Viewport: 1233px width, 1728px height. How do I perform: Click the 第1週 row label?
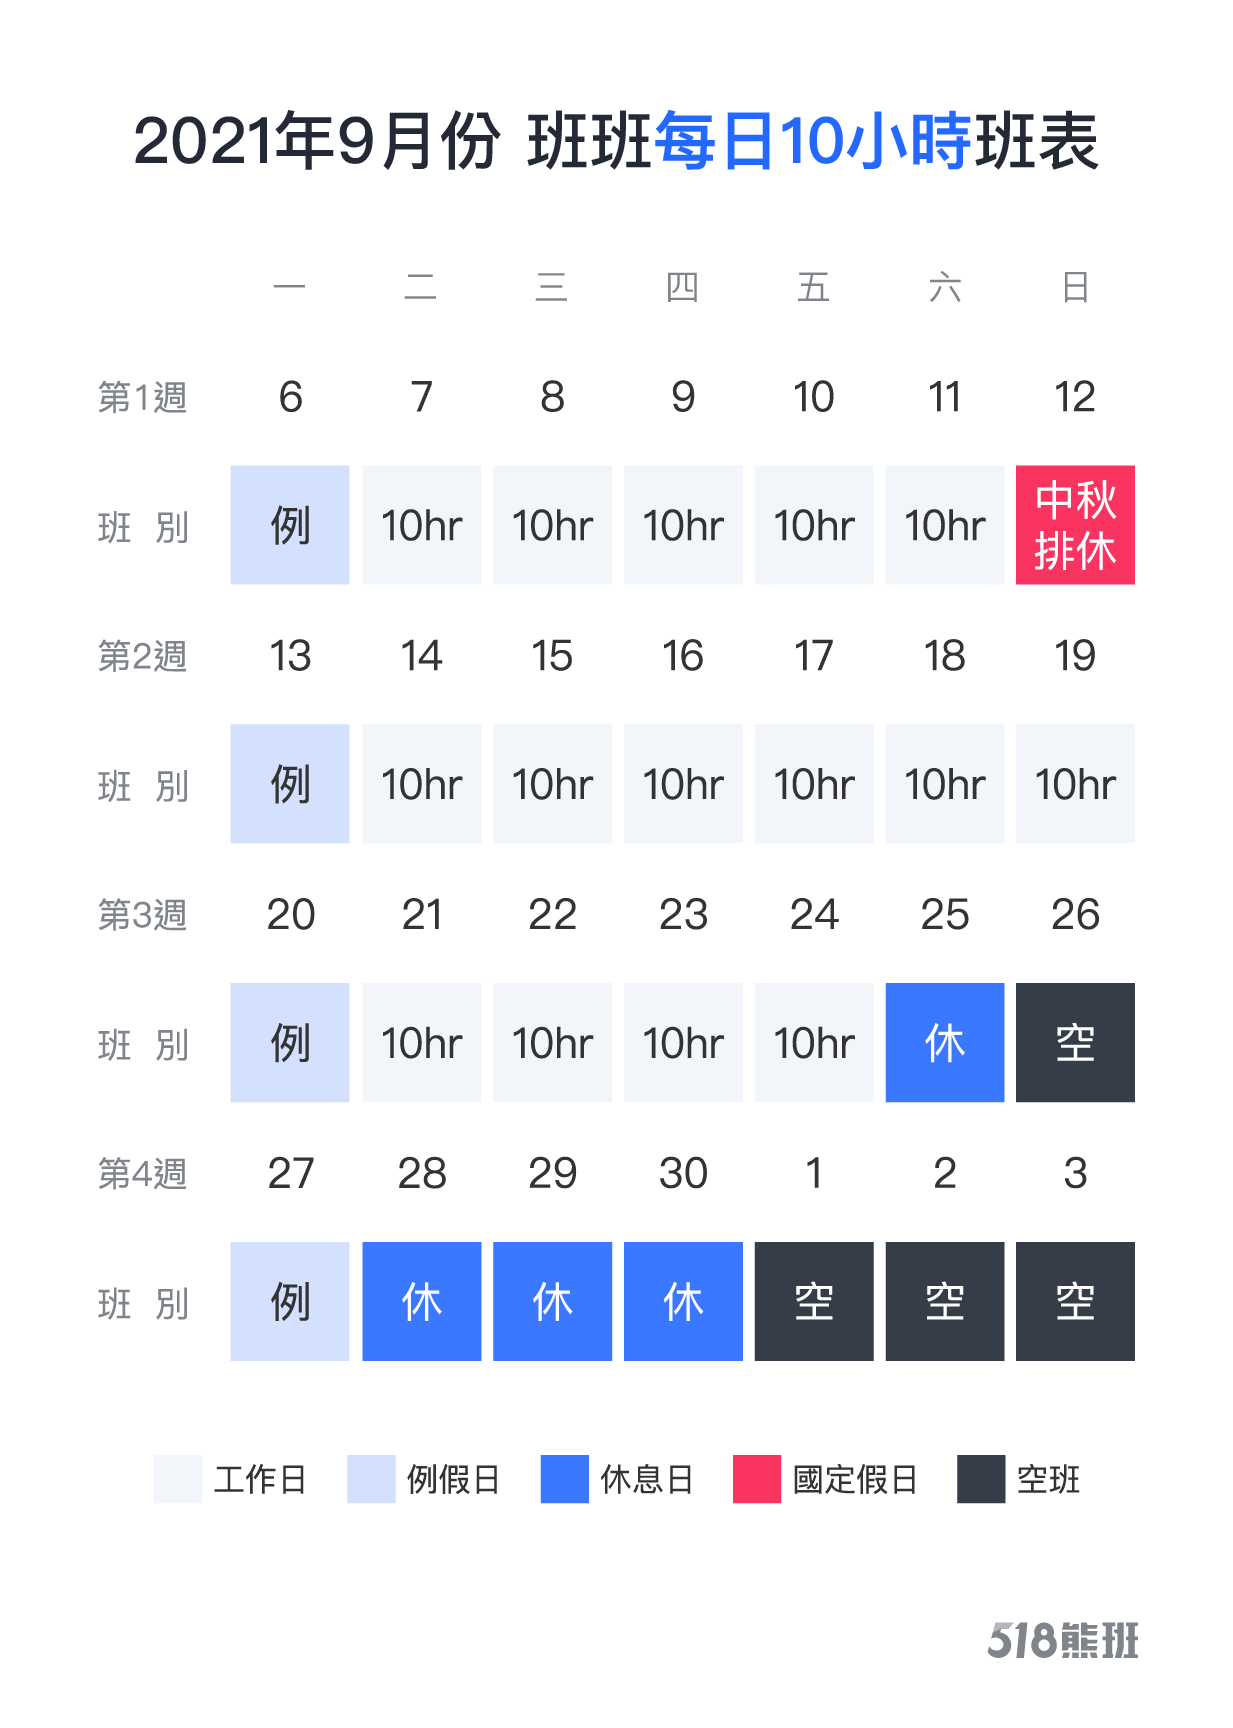point(142,397)
